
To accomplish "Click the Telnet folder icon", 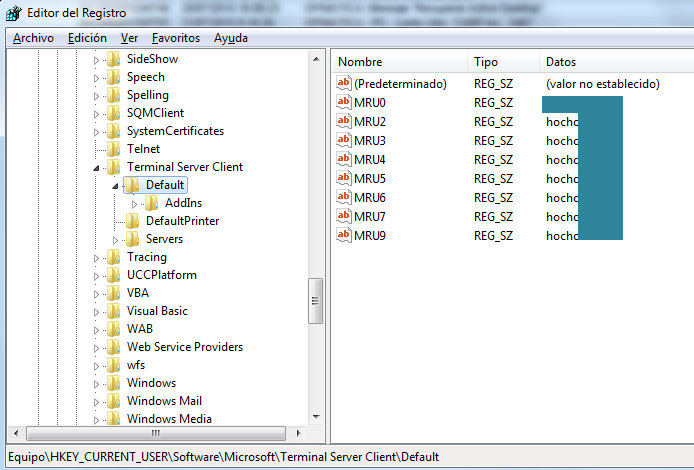I will pos(114,149).
